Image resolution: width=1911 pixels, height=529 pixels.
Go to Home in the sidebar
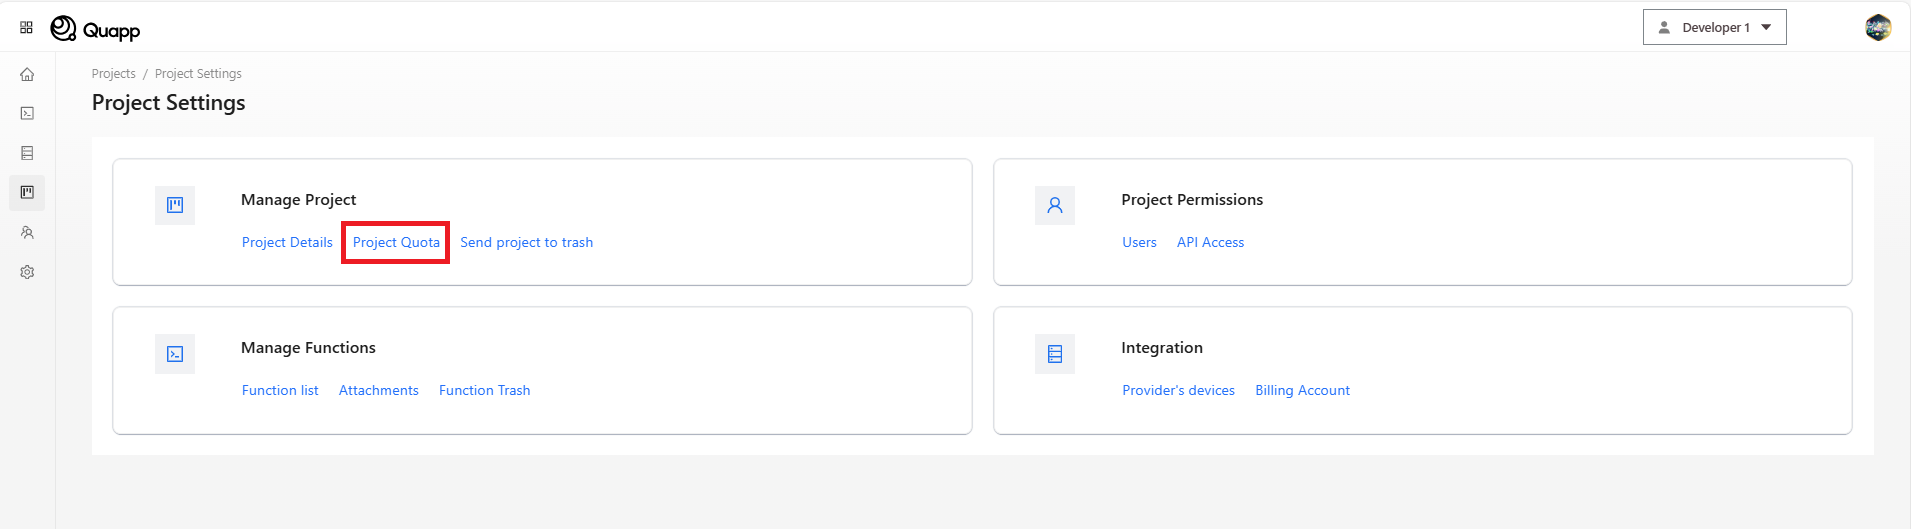point(27,74)
